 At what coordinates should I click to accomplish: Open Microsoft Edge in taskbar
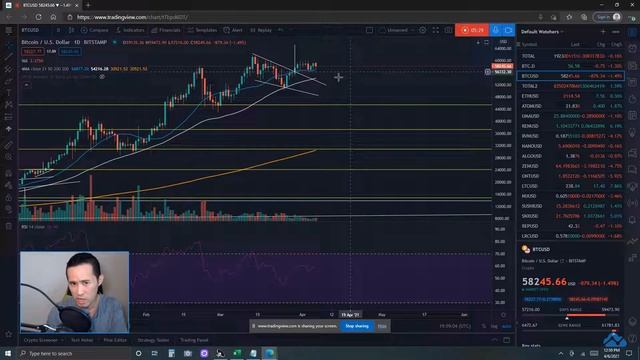(269, 353)
